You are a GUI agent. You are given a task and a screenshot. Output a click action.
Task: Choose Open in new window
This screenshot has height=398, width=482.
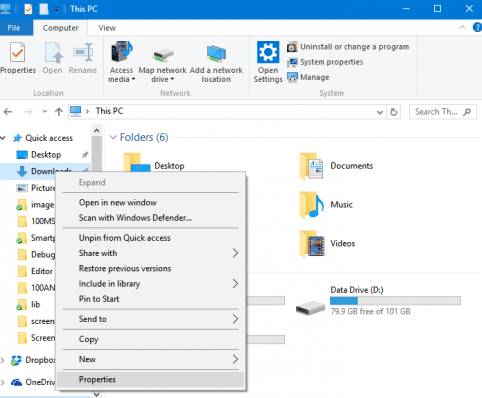pos(151,203)
